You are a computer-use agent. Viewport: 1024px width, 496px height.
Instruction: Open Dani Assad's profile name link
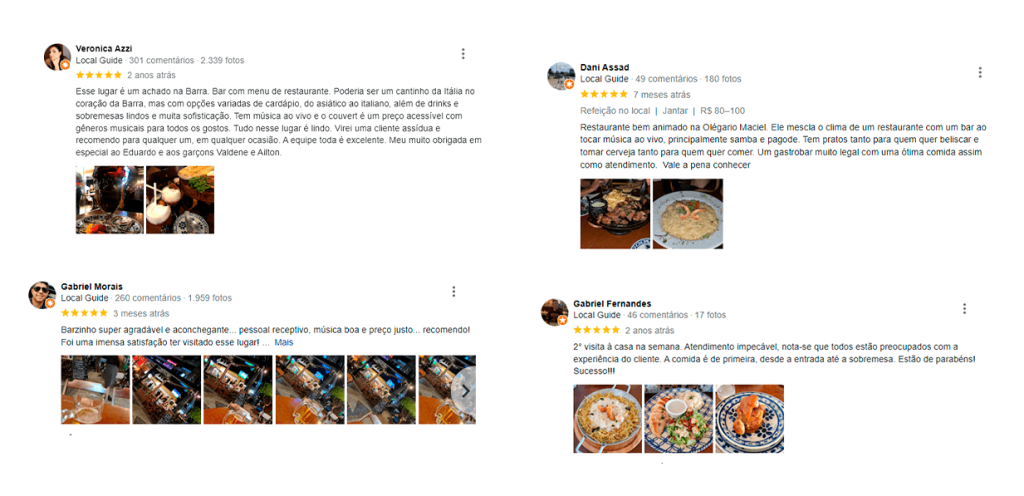[x=605, y=67]
